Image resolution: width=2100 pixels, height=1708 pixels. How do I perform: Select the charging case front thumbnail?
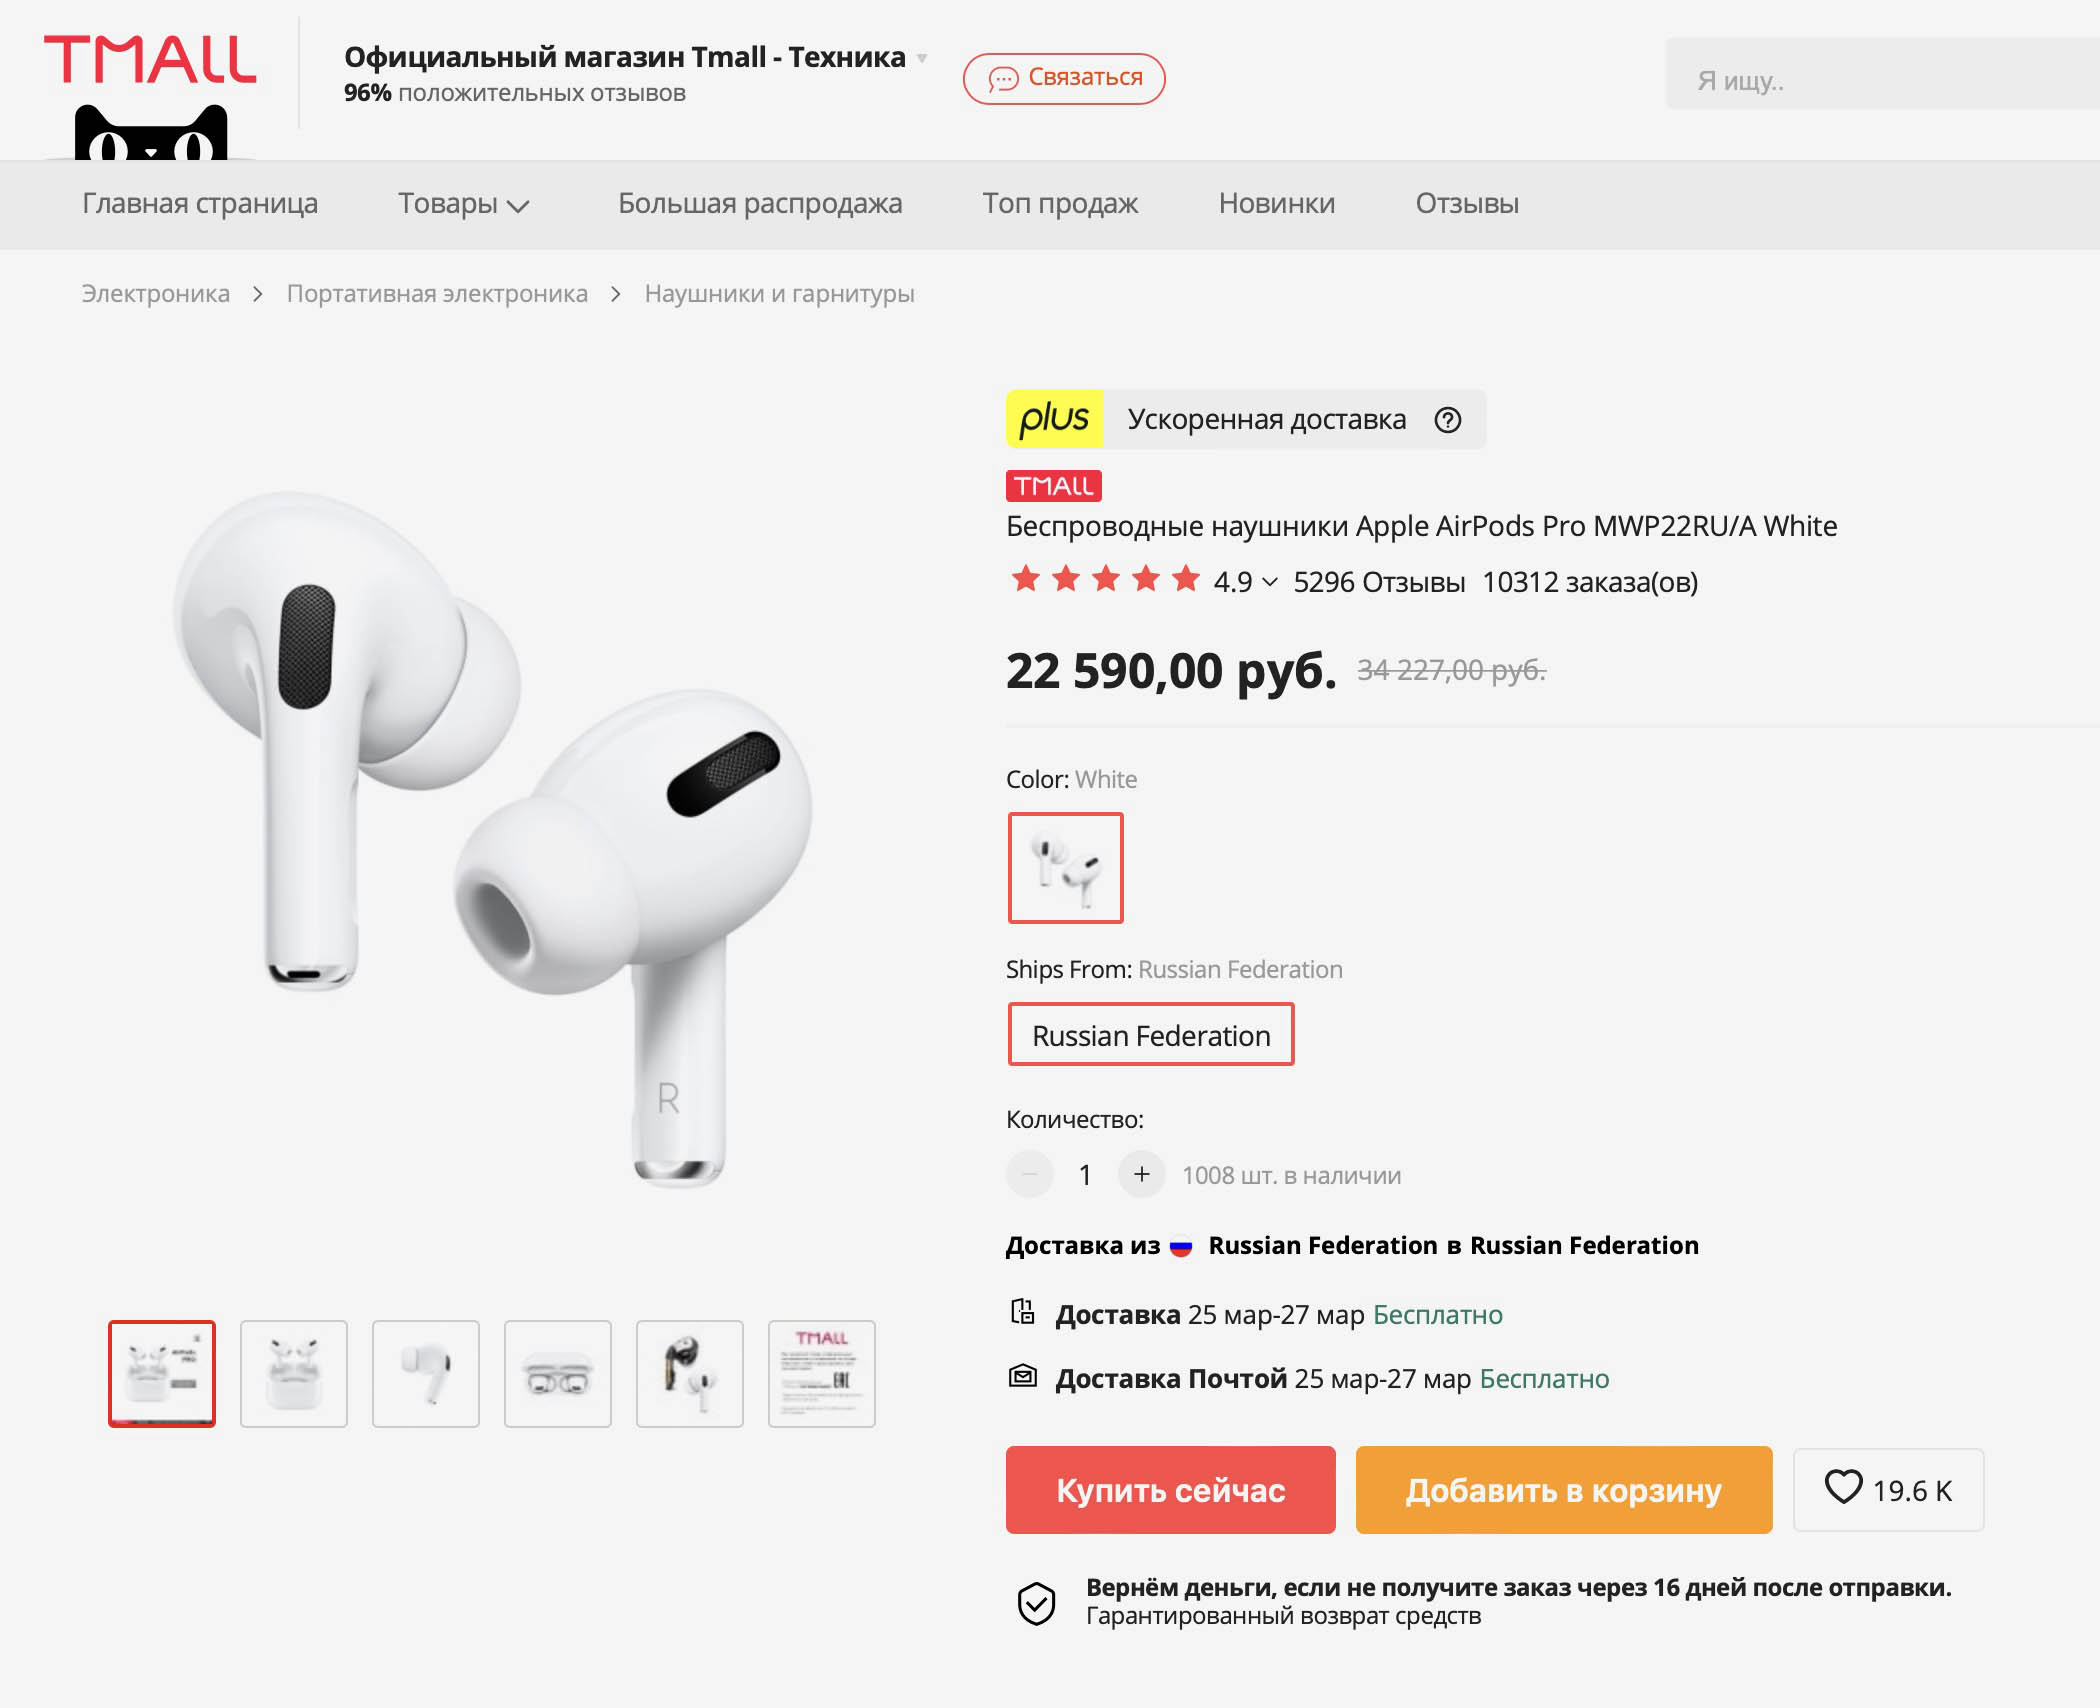pyautogui.click(x=557, y=1374)
